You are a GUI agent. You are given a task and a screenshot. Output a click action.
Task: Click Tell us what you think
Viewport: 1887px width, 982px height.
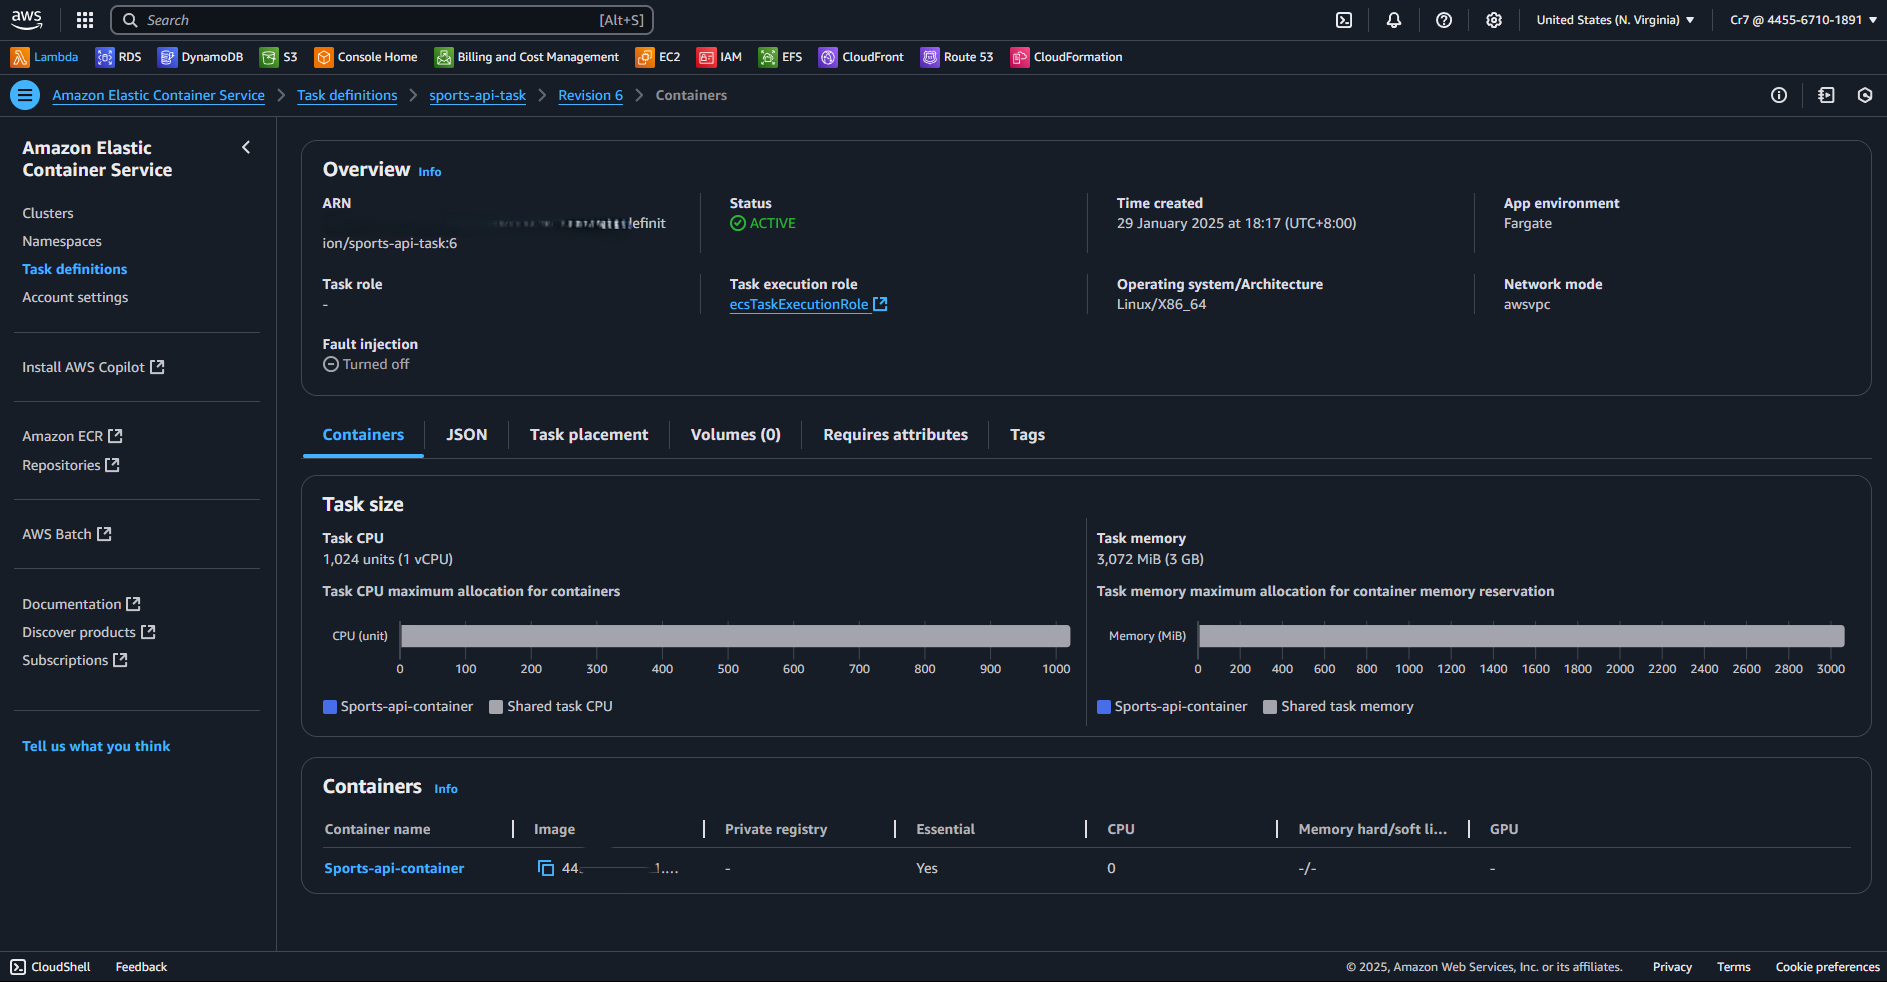(x=96, y=746)
